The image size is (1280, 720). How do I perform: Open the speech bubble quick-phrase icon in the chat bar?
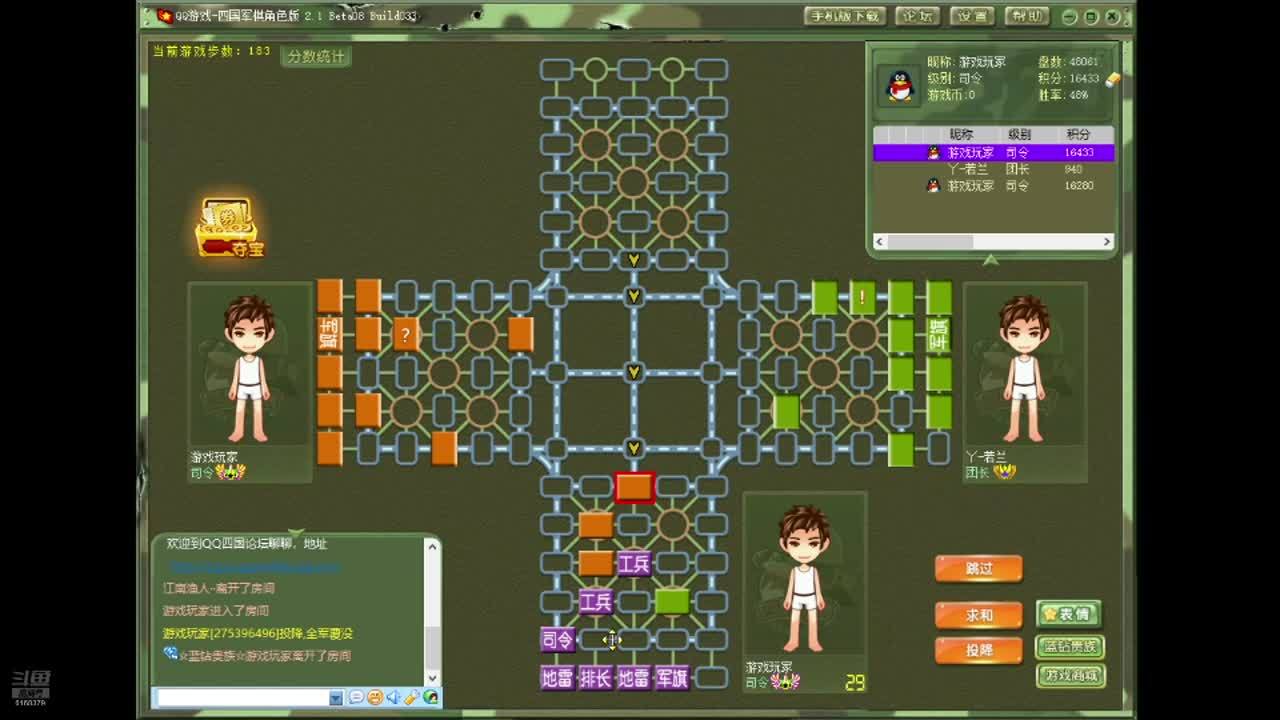tap(356, 697)
